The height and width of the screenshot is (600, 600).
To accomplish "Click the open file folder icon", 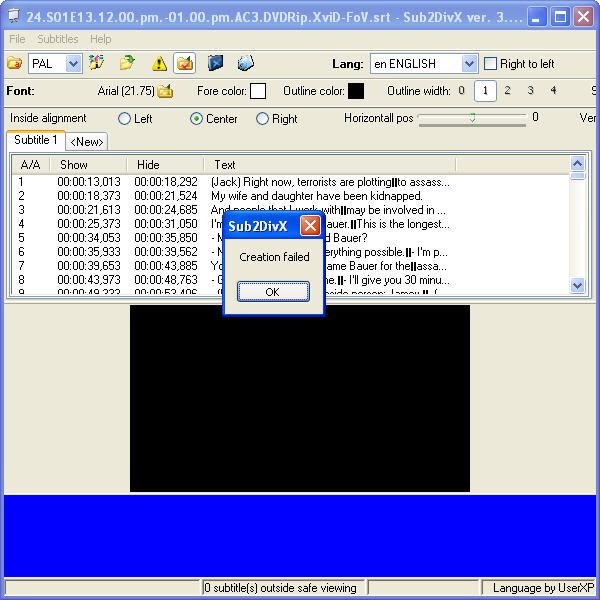I will (x=14, y=63).
